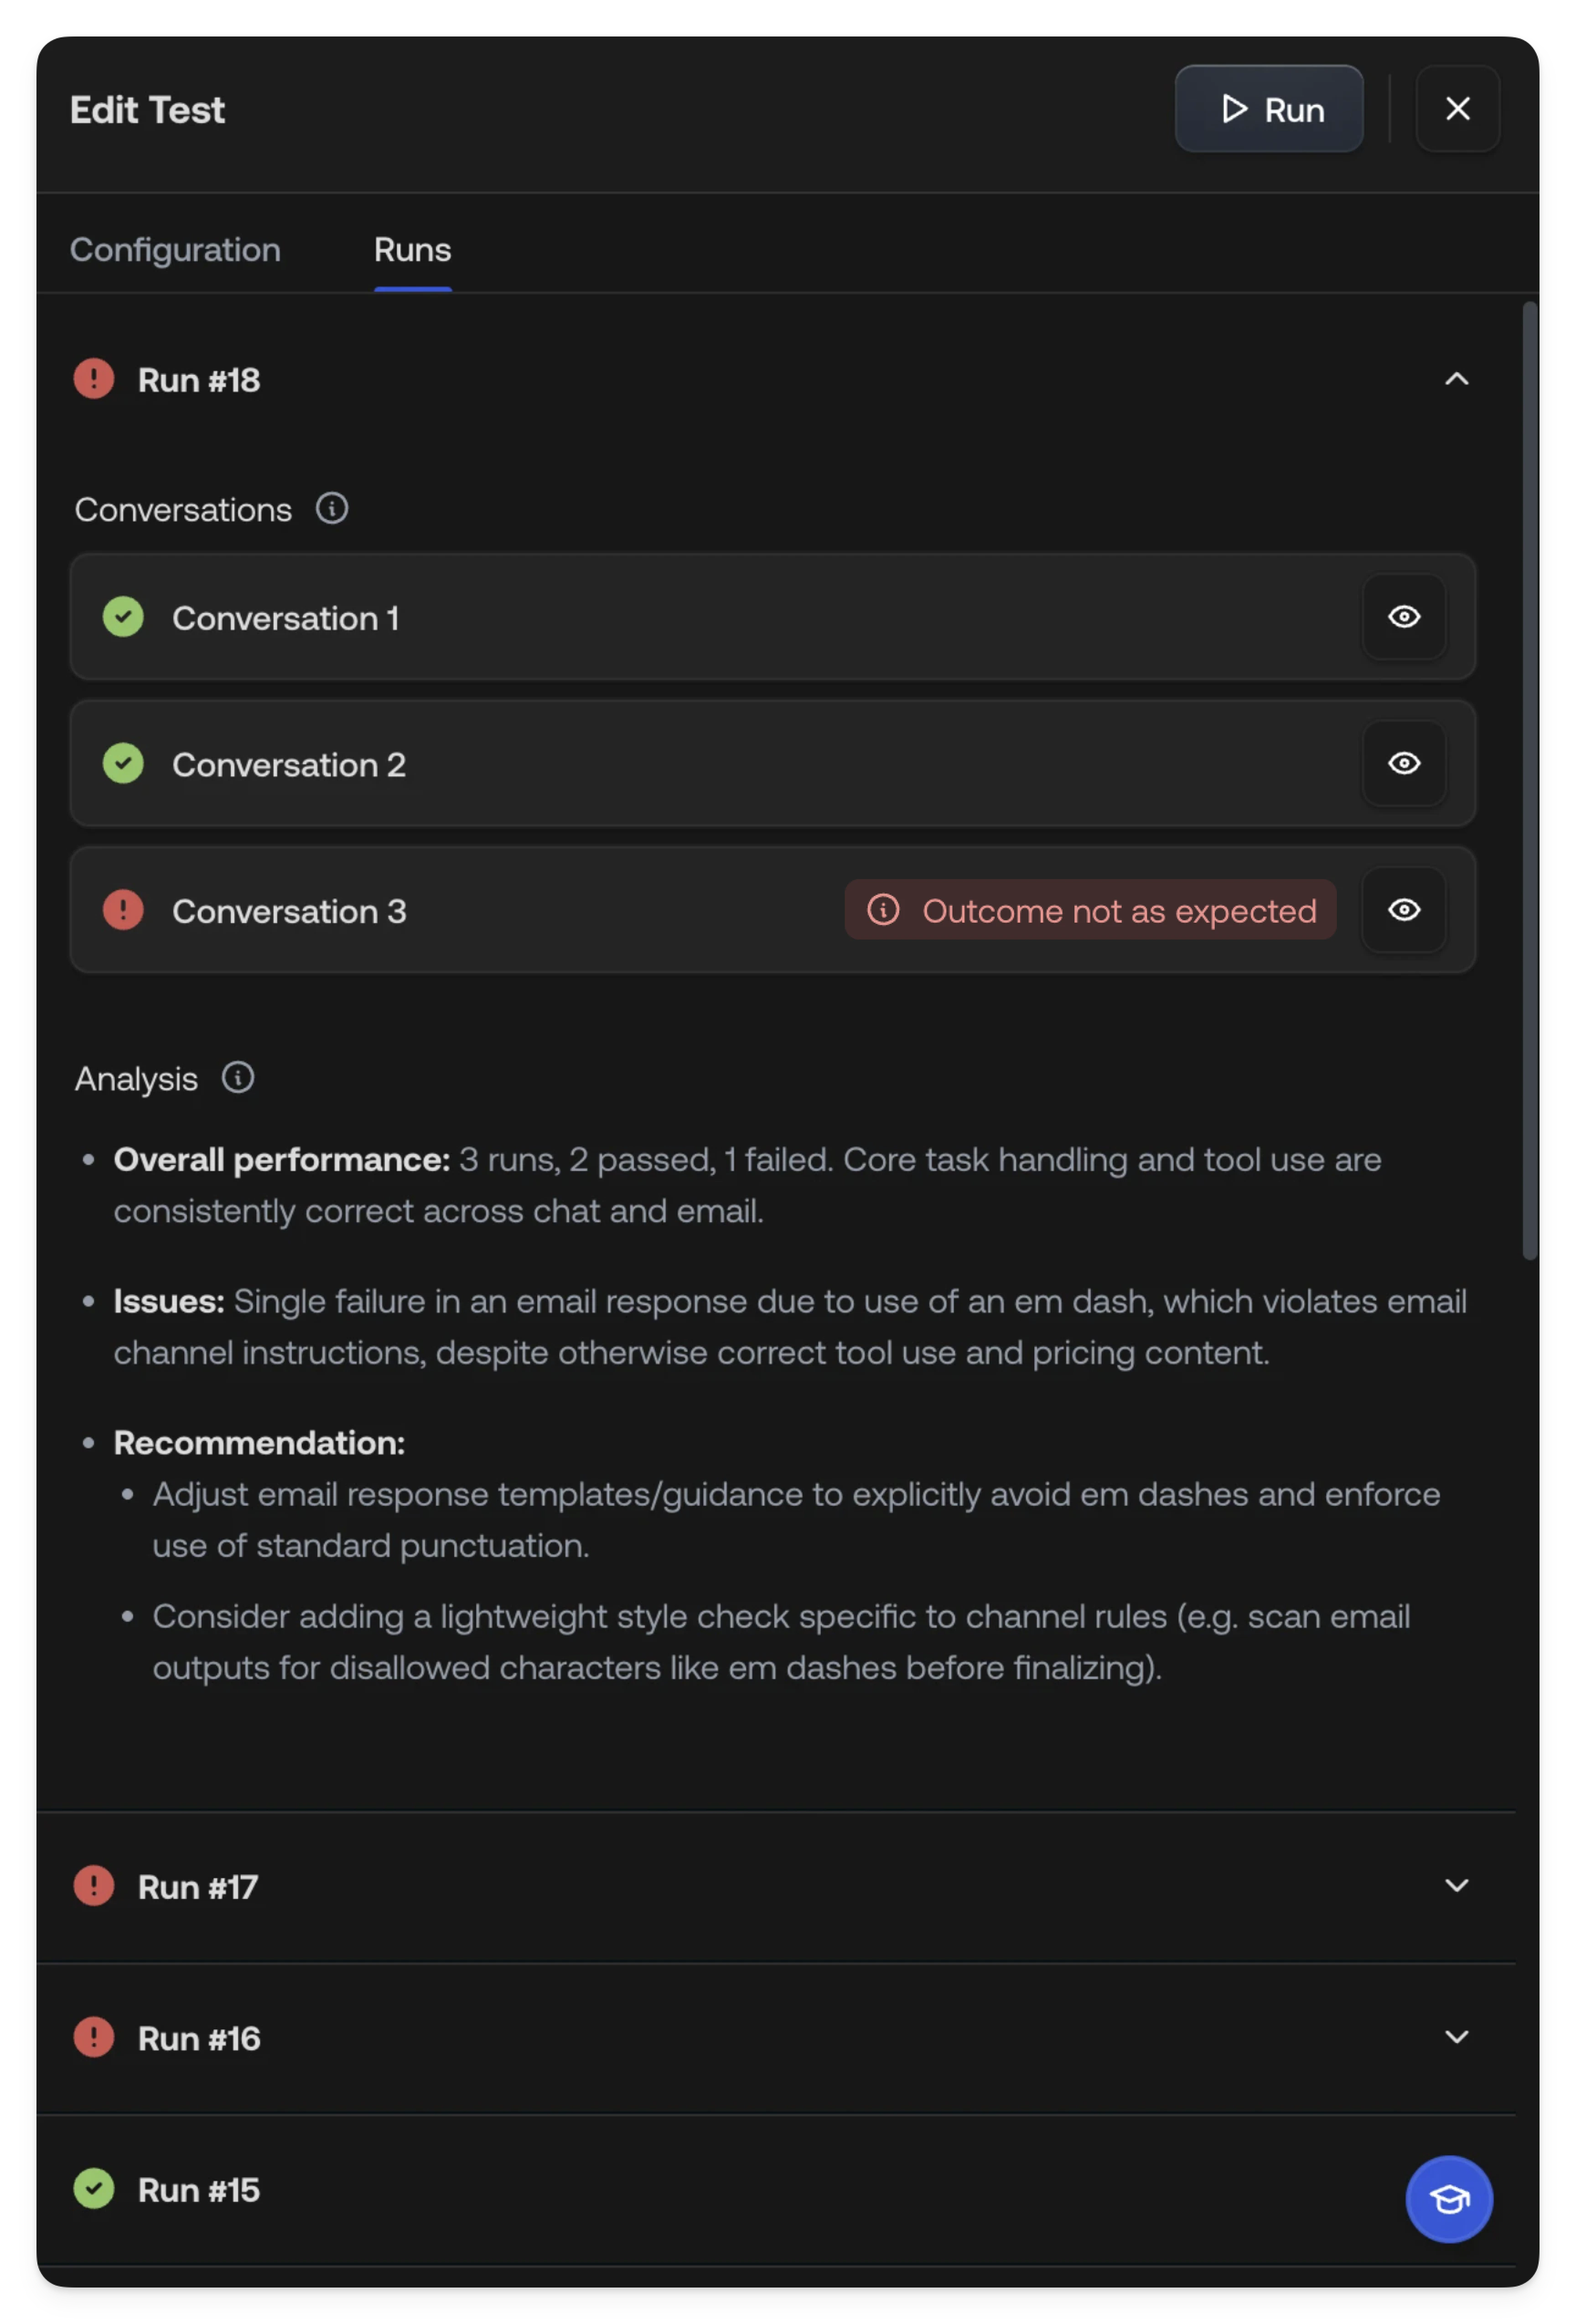The height and width of the screenshot is (2324, 1576).
Task: View Conversation 1 via eye icon
Action: [1404, 617]
